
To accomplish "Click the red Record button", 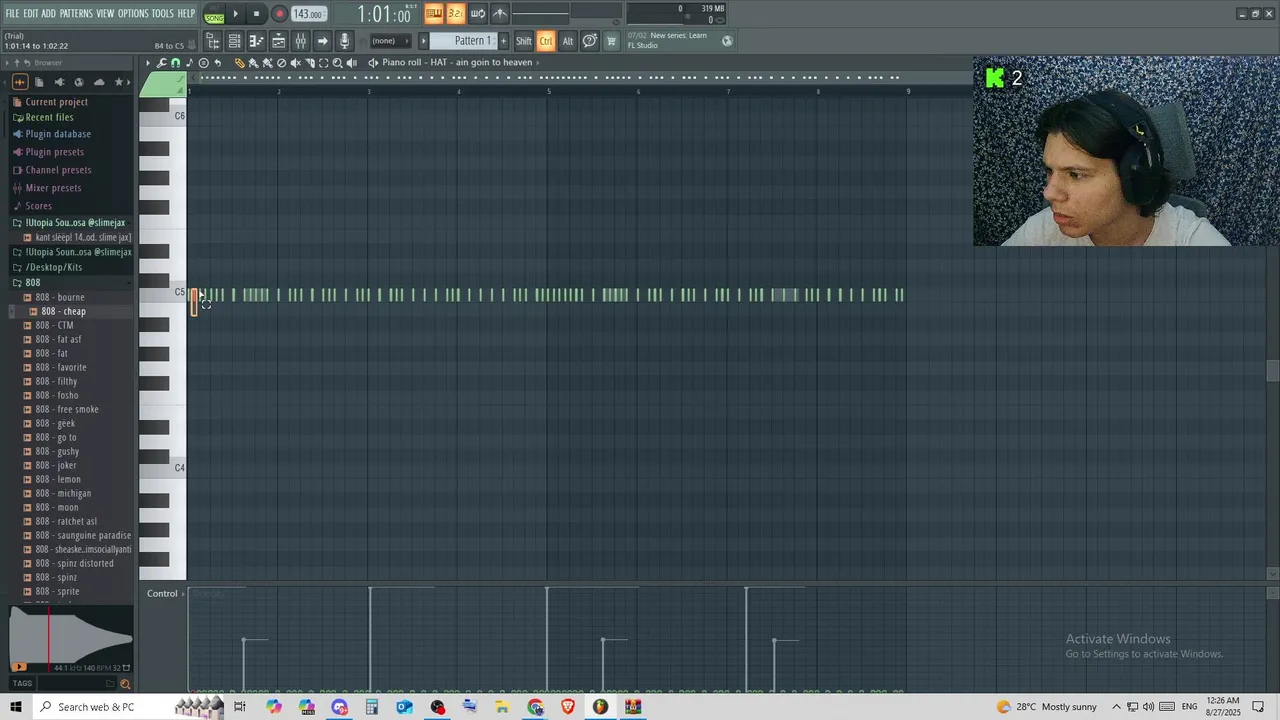I will (279, 14).
